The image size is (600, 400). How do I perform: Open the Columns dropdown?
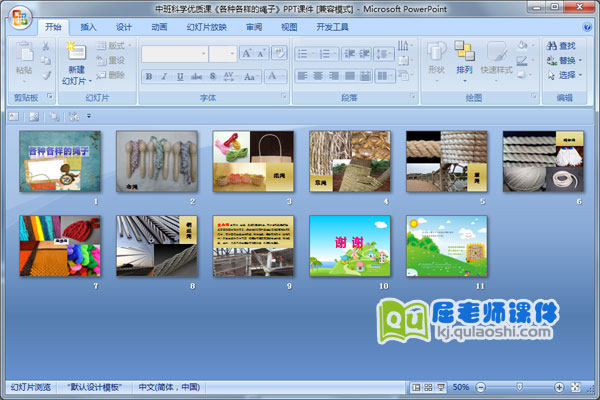[385, 76]
